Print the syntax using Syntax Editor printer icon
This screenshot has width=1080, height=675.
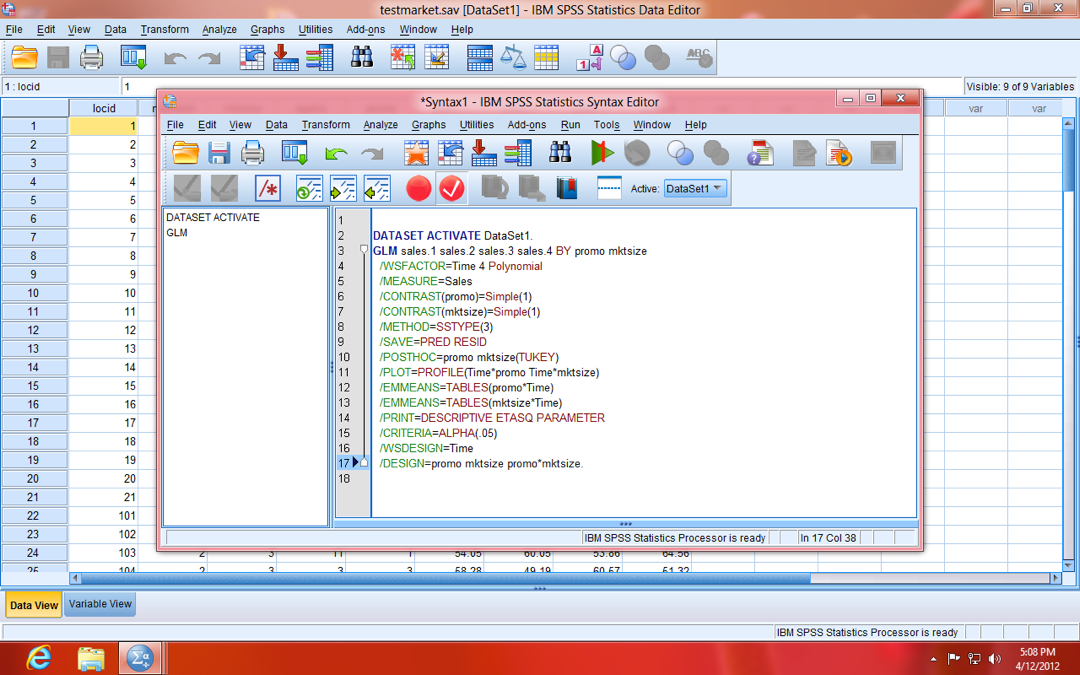tap(252, 152)
